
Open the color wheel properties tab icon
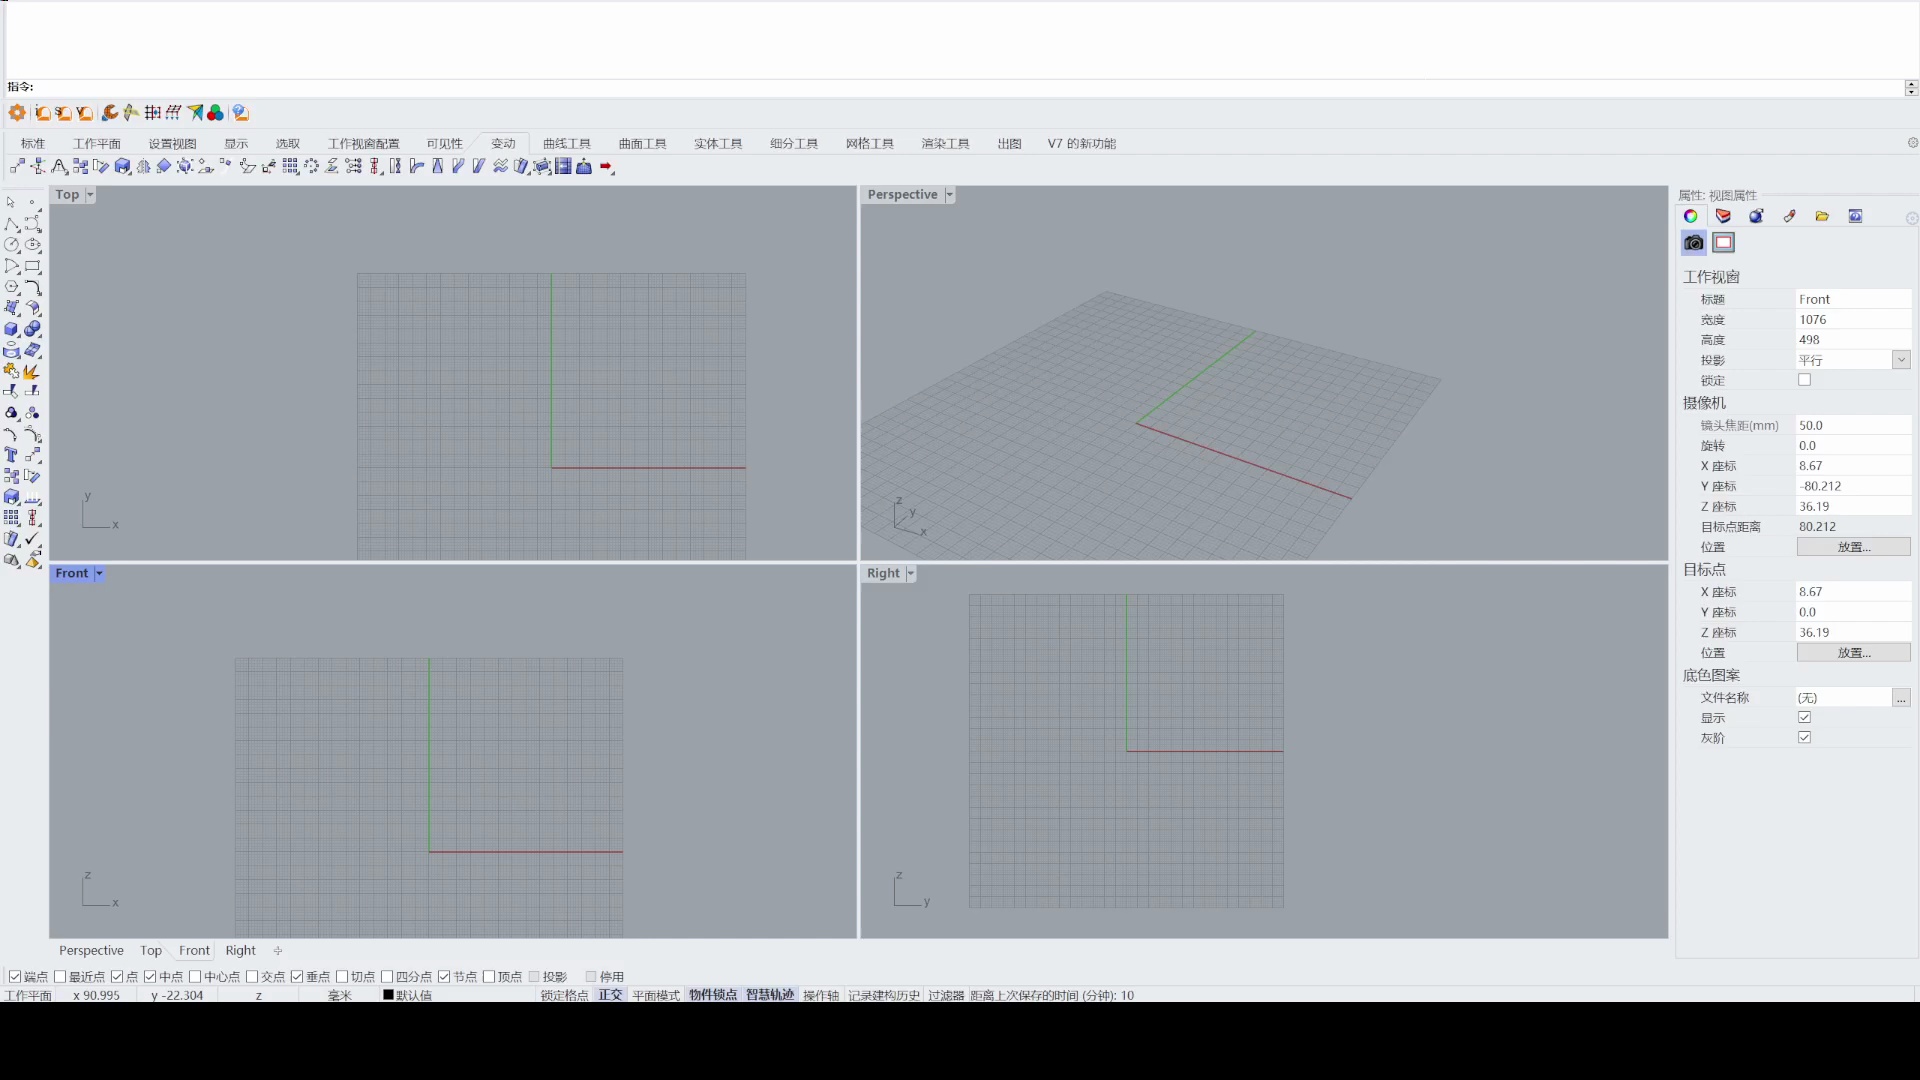(1690, 216)
